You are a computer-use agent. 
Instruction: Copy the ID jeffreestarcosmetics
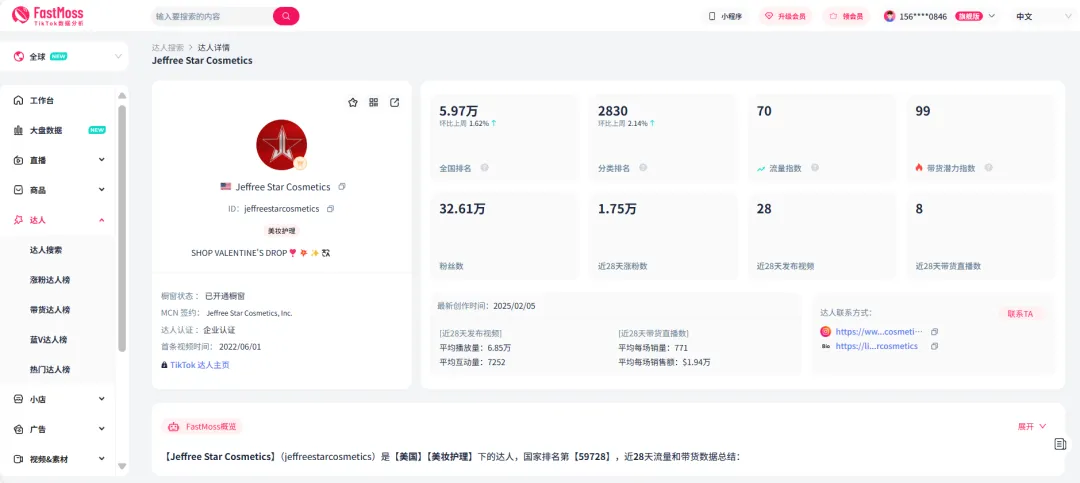pos(331,208)
